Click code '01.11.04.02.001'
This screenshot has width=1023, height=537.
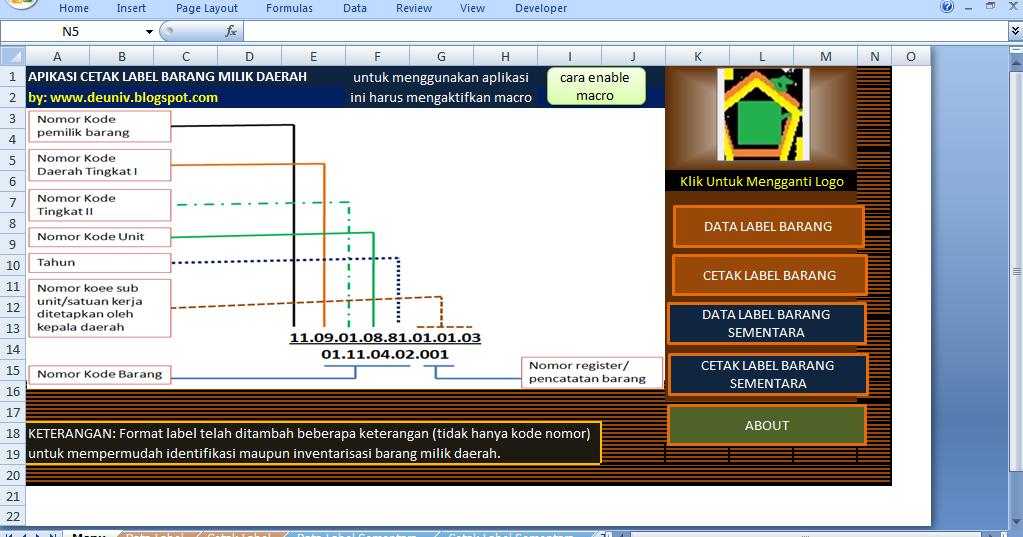point(385,354)
